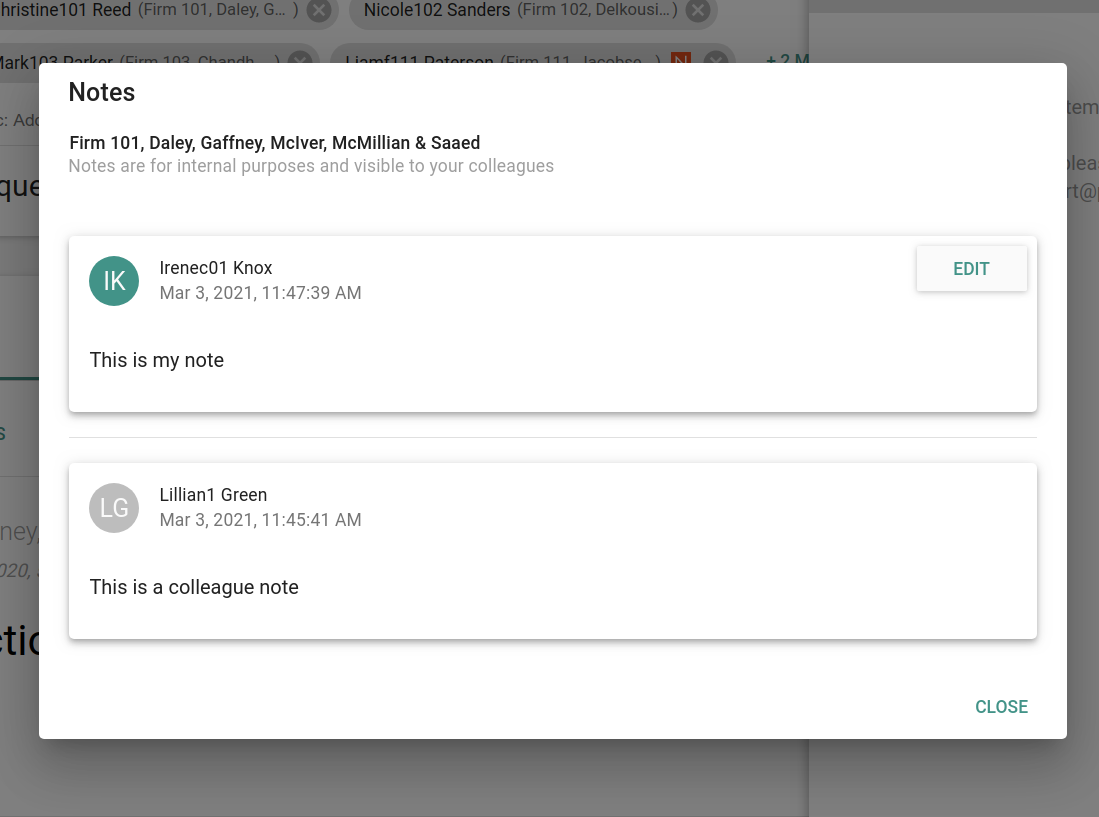
Task: Click the IK avatar icon
Action: (114, 281)
